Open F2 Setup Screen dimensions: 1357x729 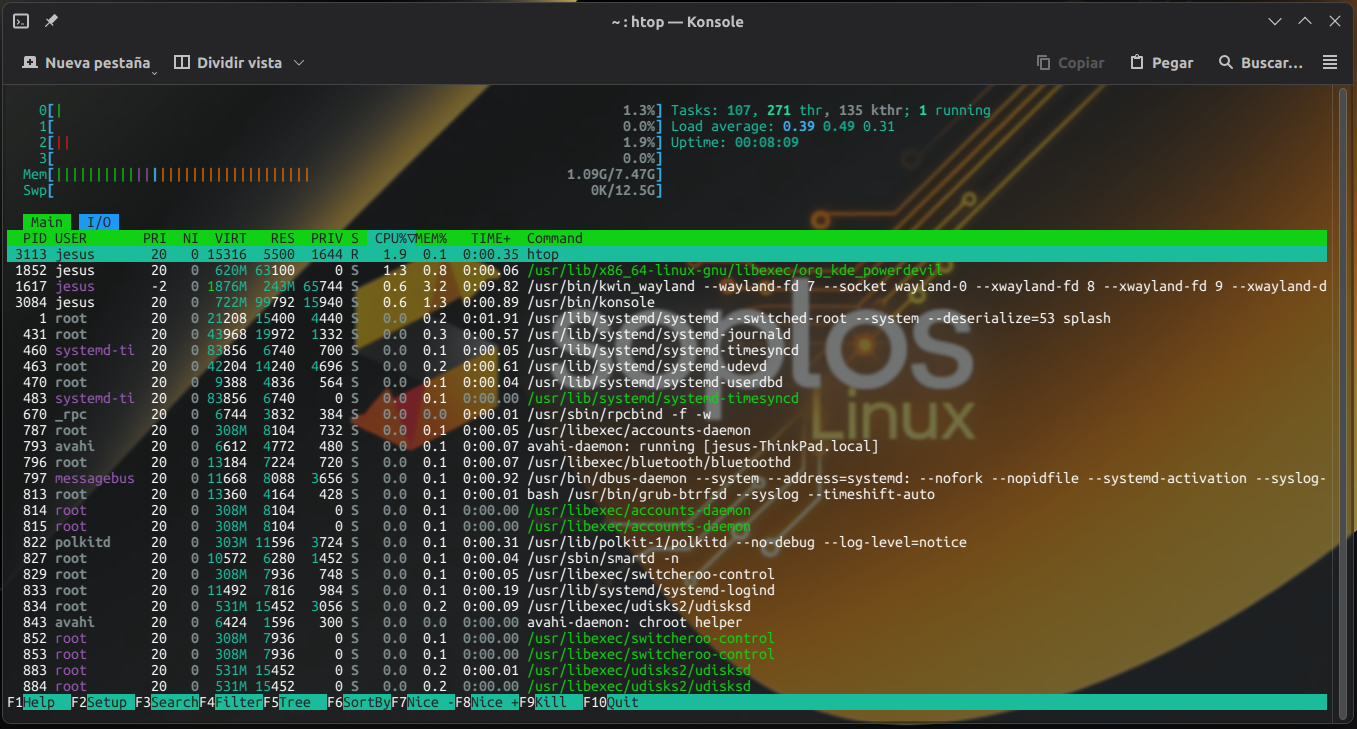103,702
